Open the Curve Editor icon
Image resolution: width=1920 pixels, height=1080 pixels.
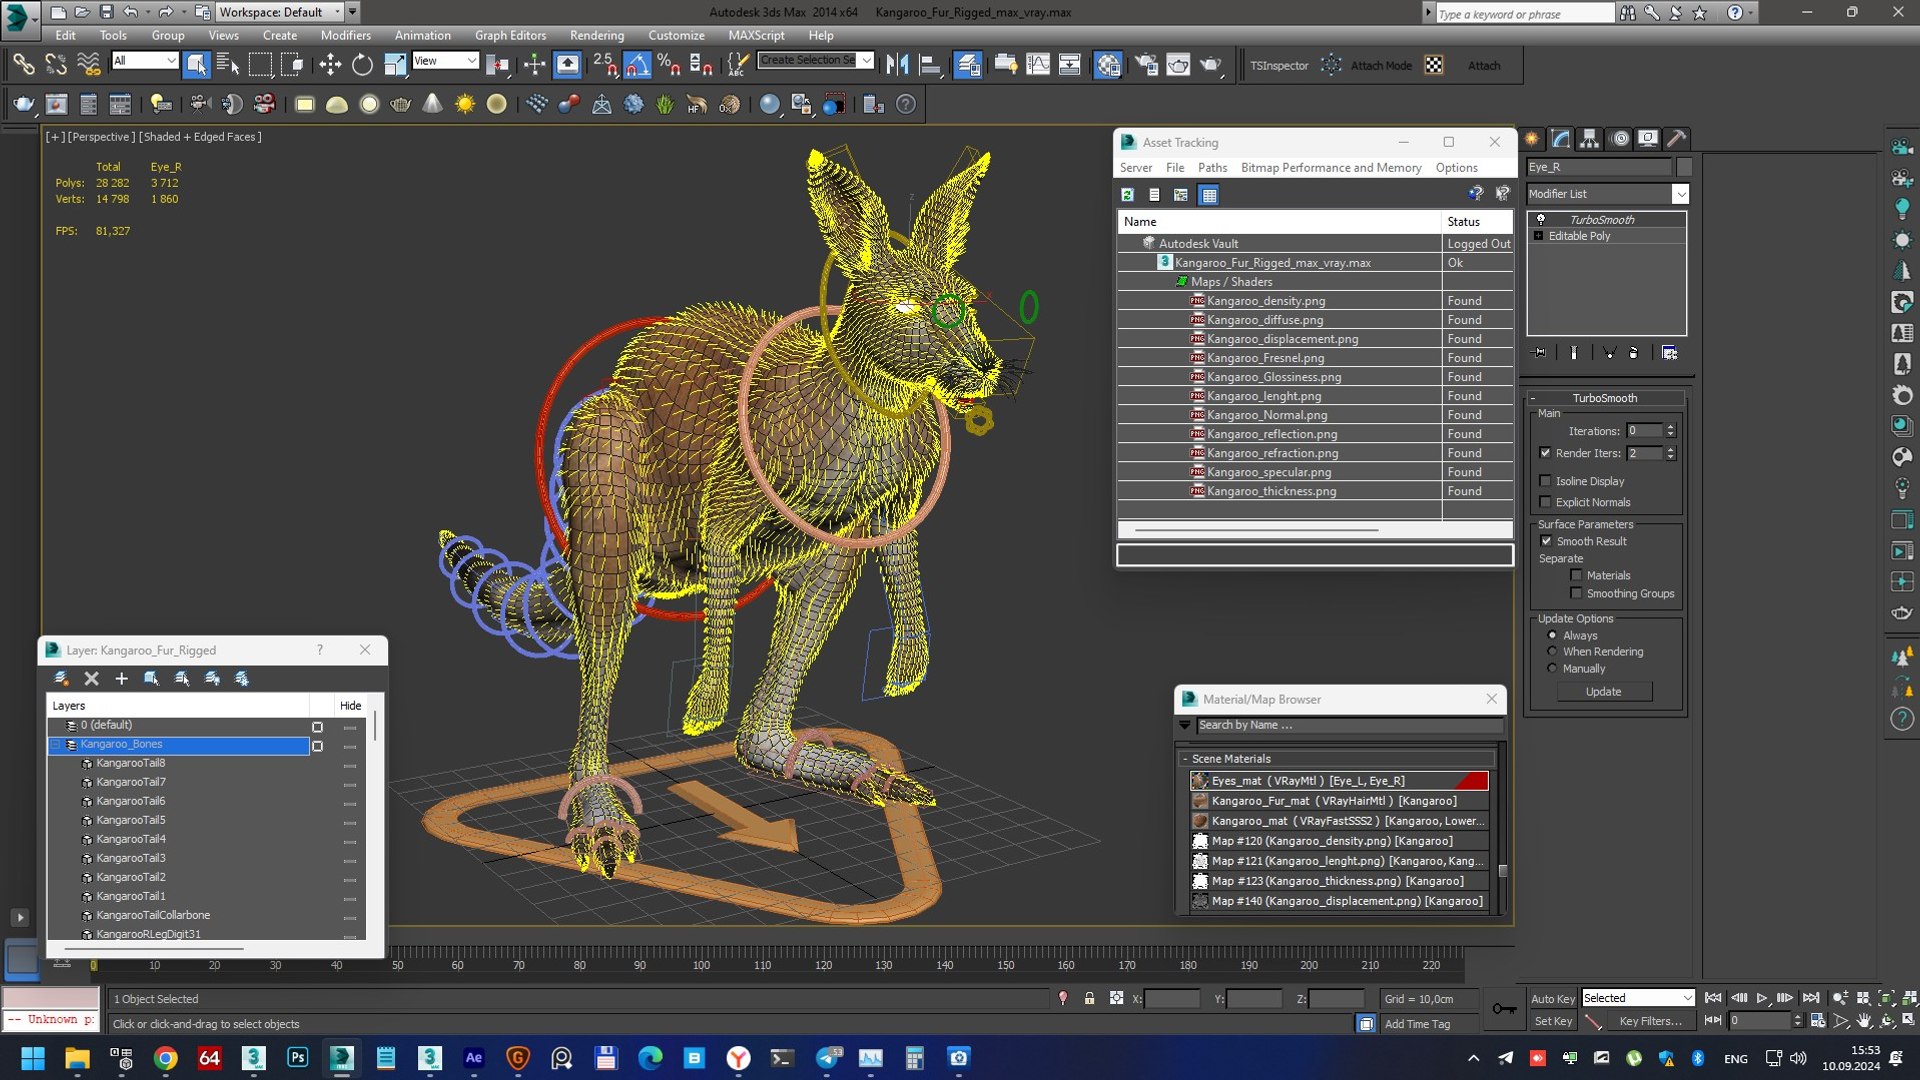tap(1038, 65)
